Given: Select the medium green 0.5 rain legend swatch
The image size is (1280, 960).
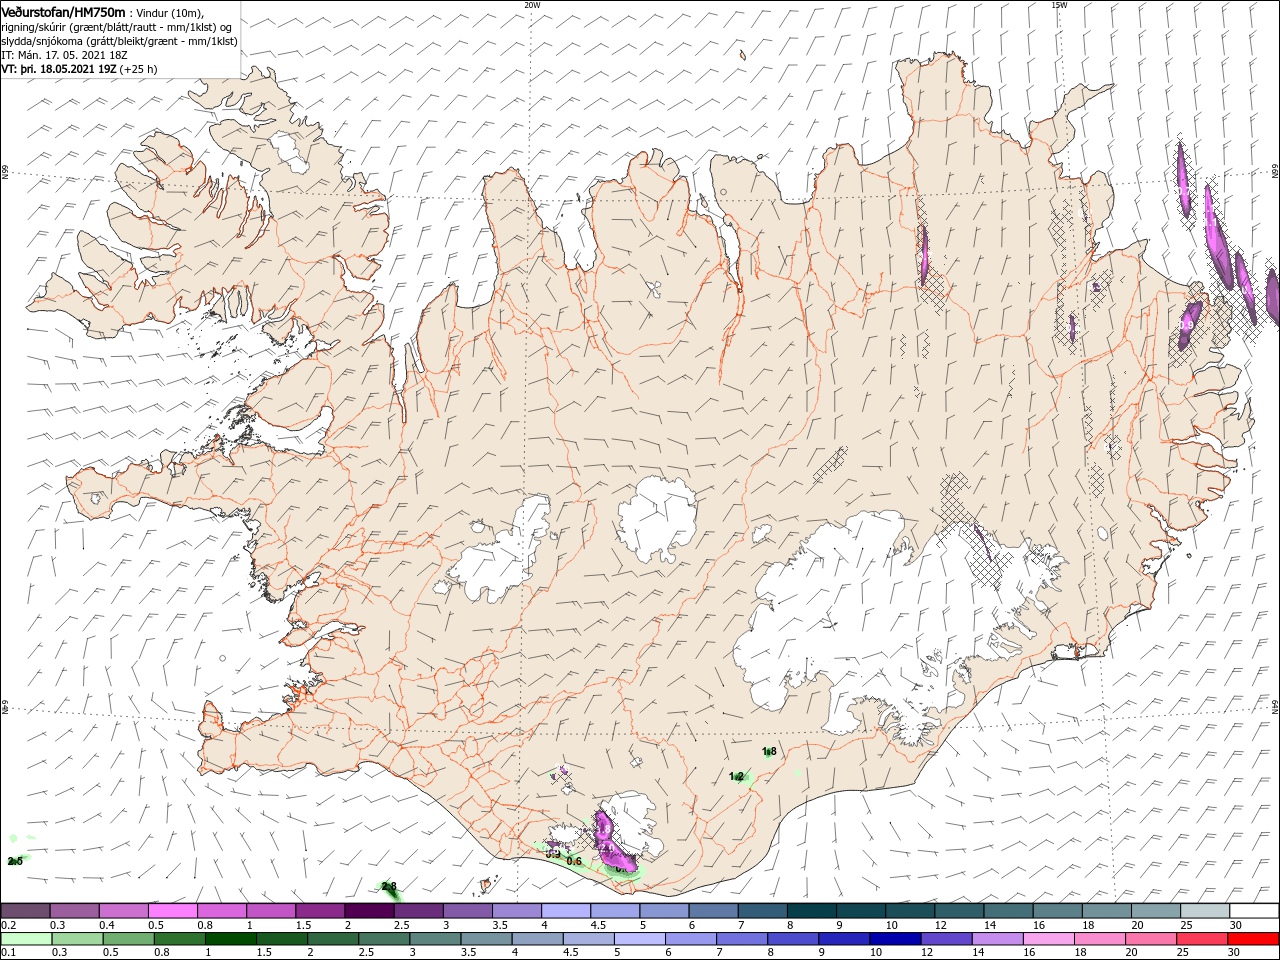Looking at the screenshot, I should point(129,939).
